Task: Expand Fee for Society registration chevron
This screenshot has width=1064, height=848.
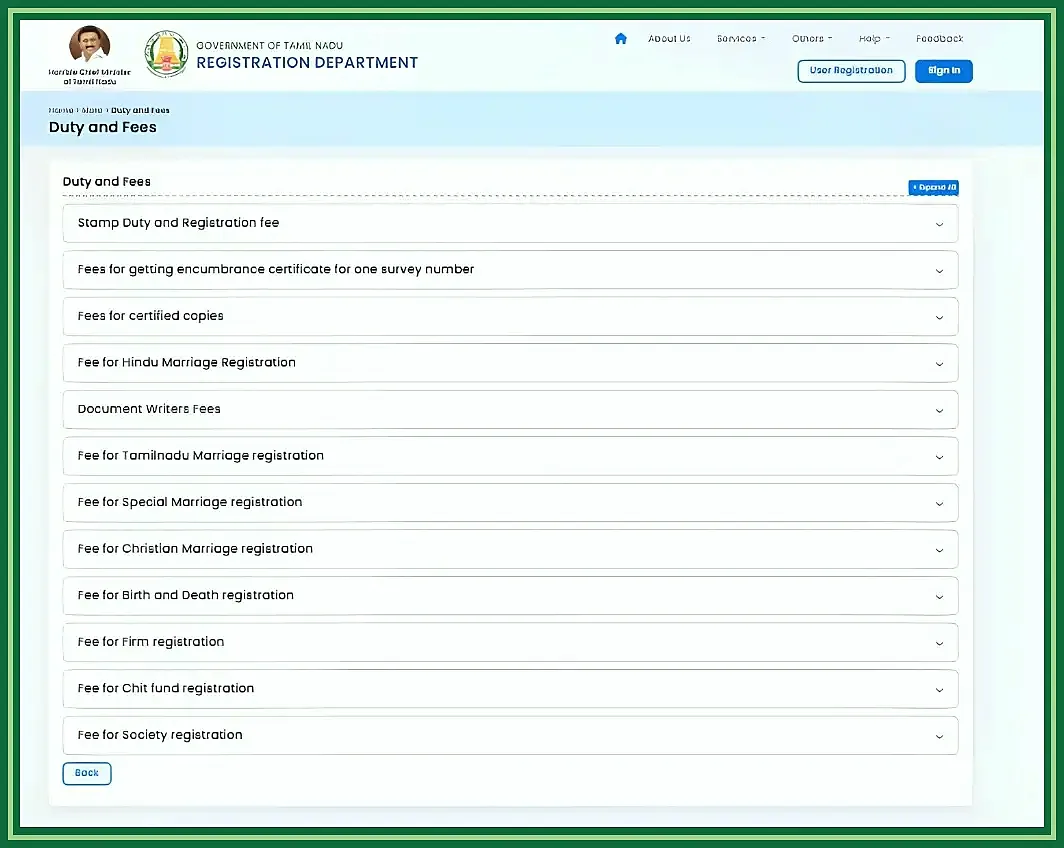Action: click(x=939, y=736)
